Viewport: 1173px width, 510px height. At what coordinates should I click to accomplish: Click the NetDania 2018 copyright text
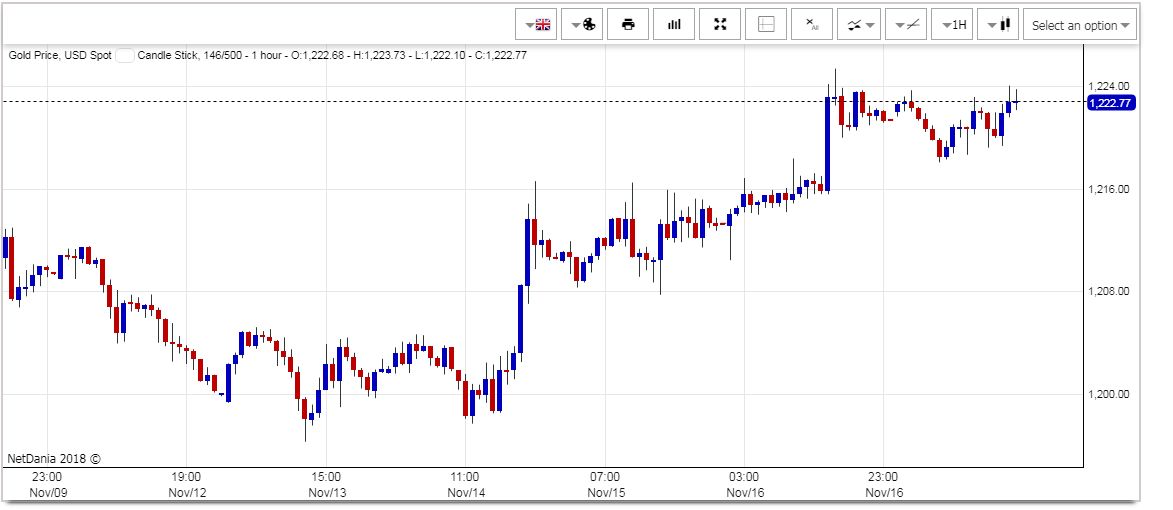54,458
